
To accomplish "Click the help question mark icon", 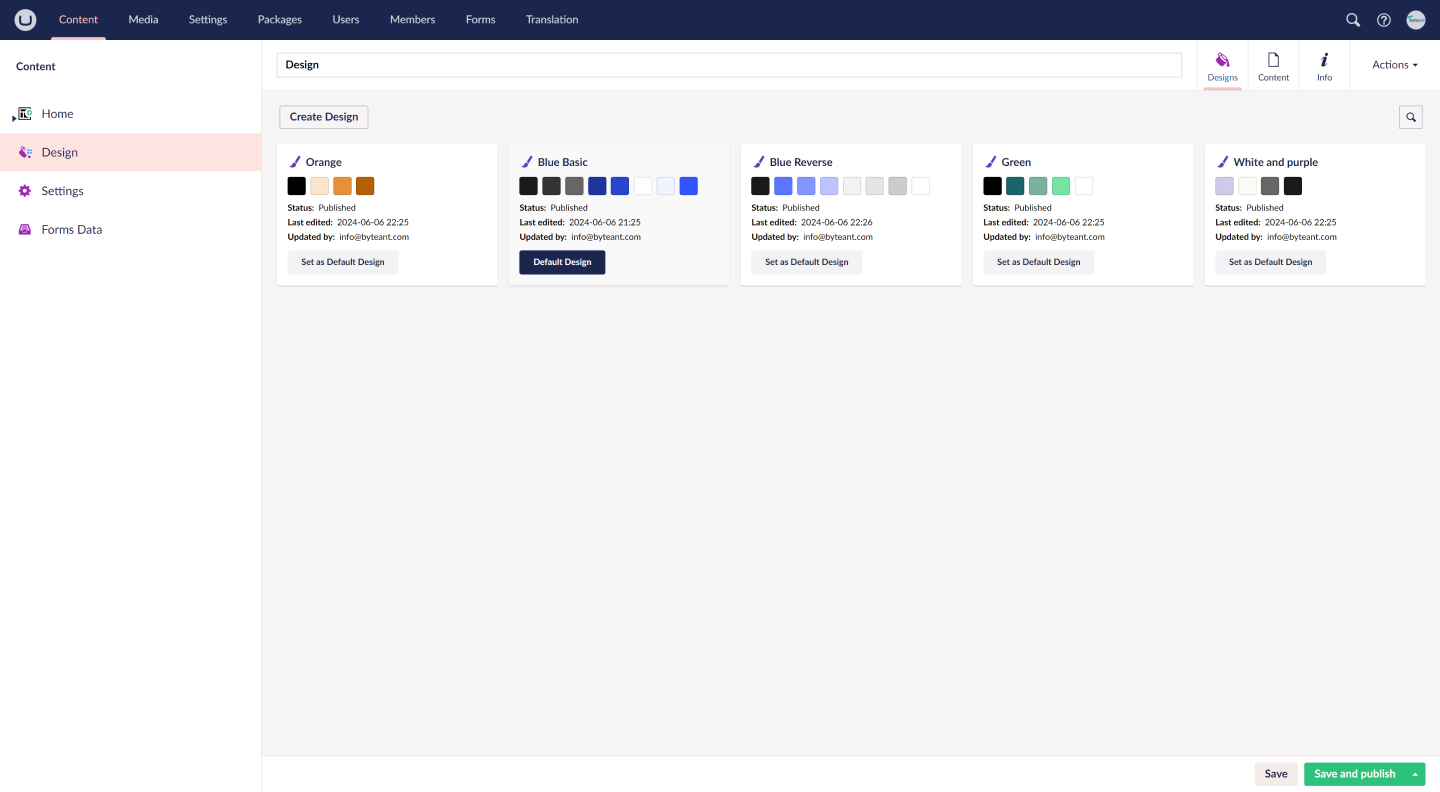I will point(1383,19).
